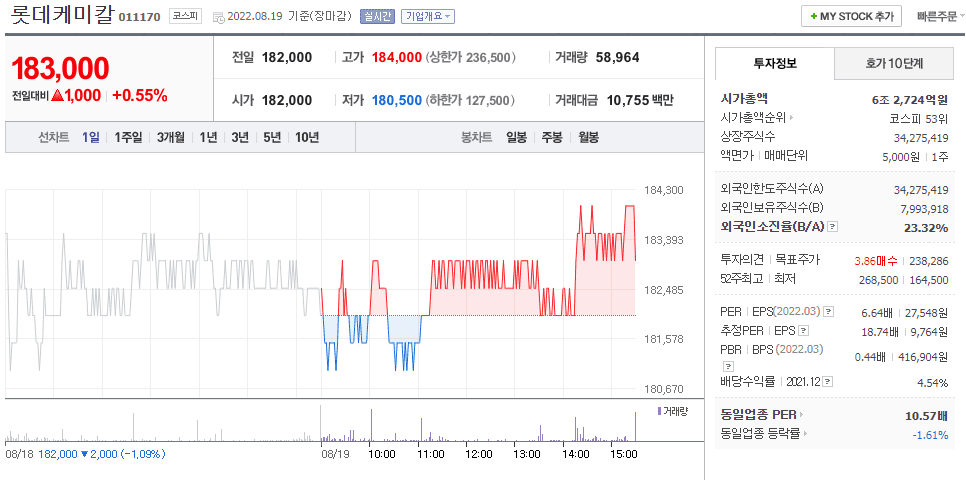Click the 하한가 127,500 lower limit text
This screenshot has width=966, height=480.
coord(470,100)
